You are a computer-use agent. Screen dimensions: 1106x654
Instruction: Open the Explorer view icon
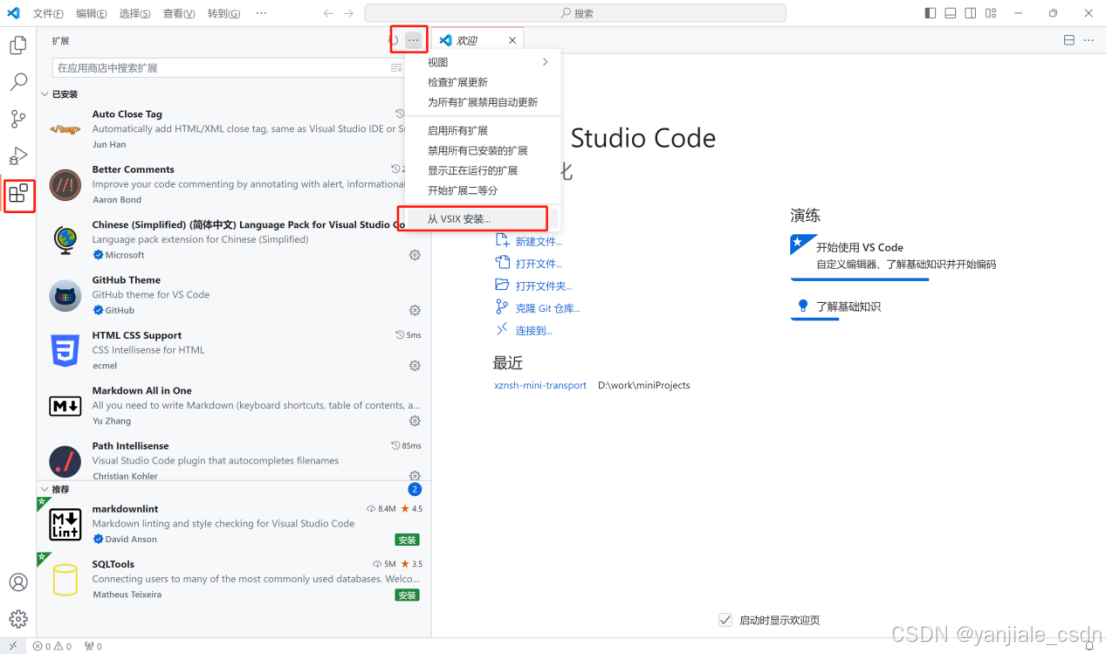click(16, 44)
